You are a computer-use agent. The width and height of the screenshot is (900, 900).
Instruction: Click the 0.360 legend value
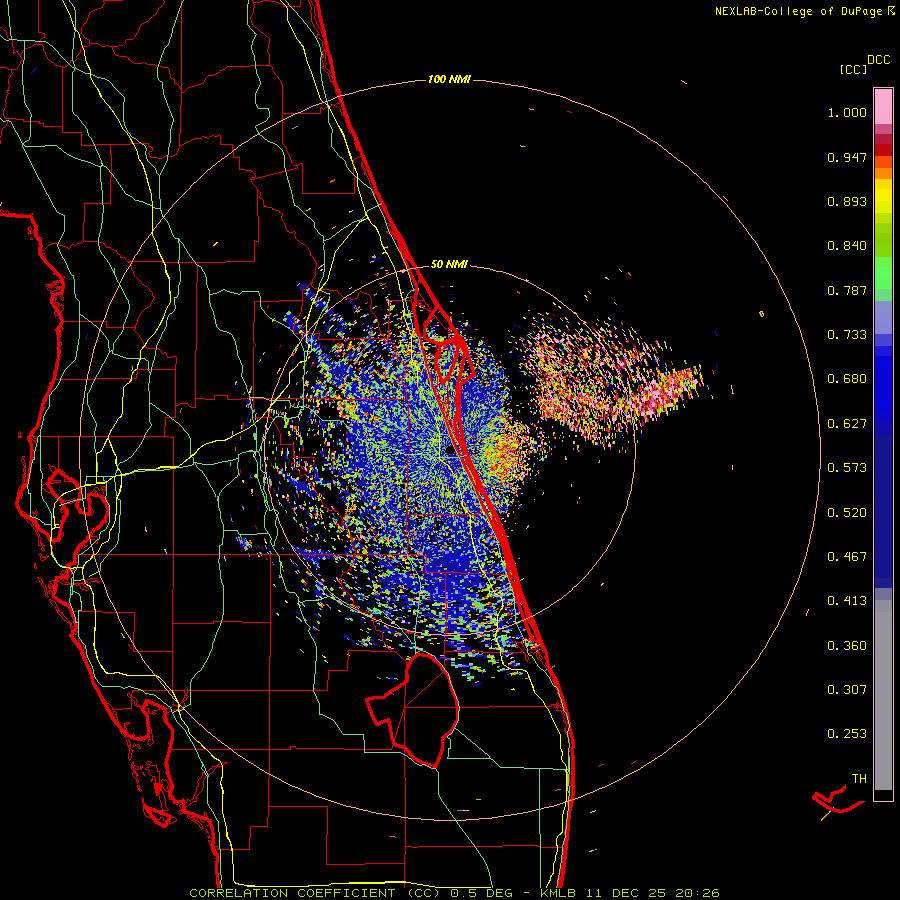pos(847,646)
